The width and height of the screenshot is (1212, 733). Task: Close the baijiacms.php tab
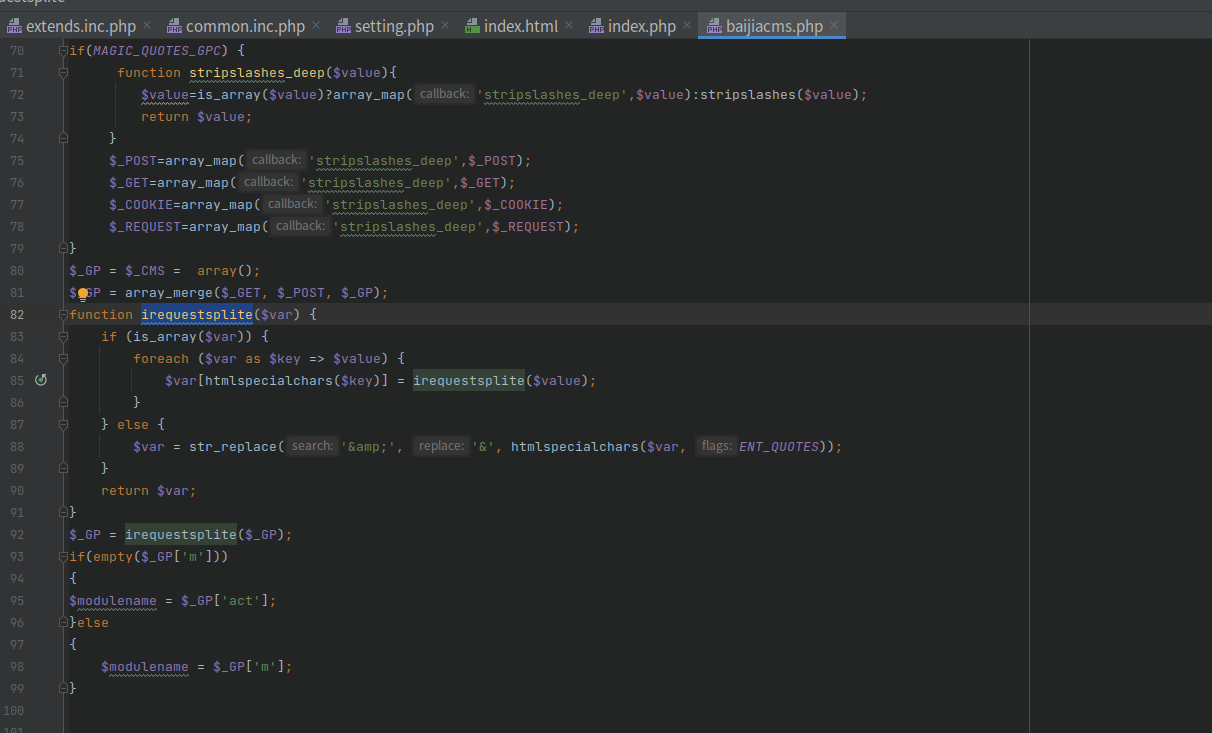[x=834, y=26]
